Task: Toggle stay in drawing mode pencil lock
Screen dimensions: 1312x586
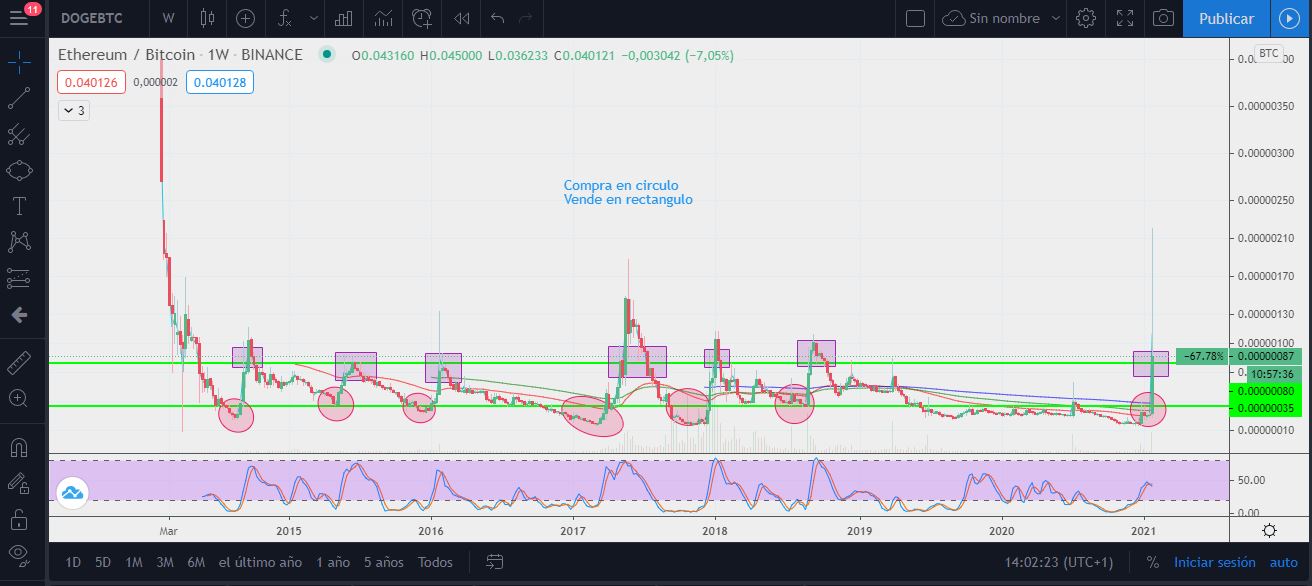Action: [x=18, y=483]
